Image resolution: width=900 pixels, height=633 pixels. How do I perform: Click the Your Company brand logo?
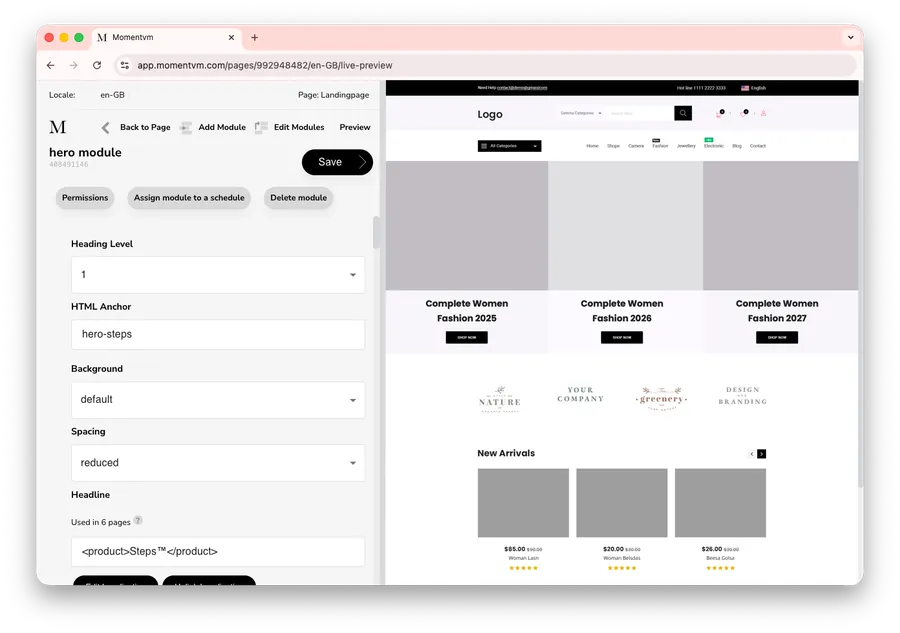click(x=580, y=394)
